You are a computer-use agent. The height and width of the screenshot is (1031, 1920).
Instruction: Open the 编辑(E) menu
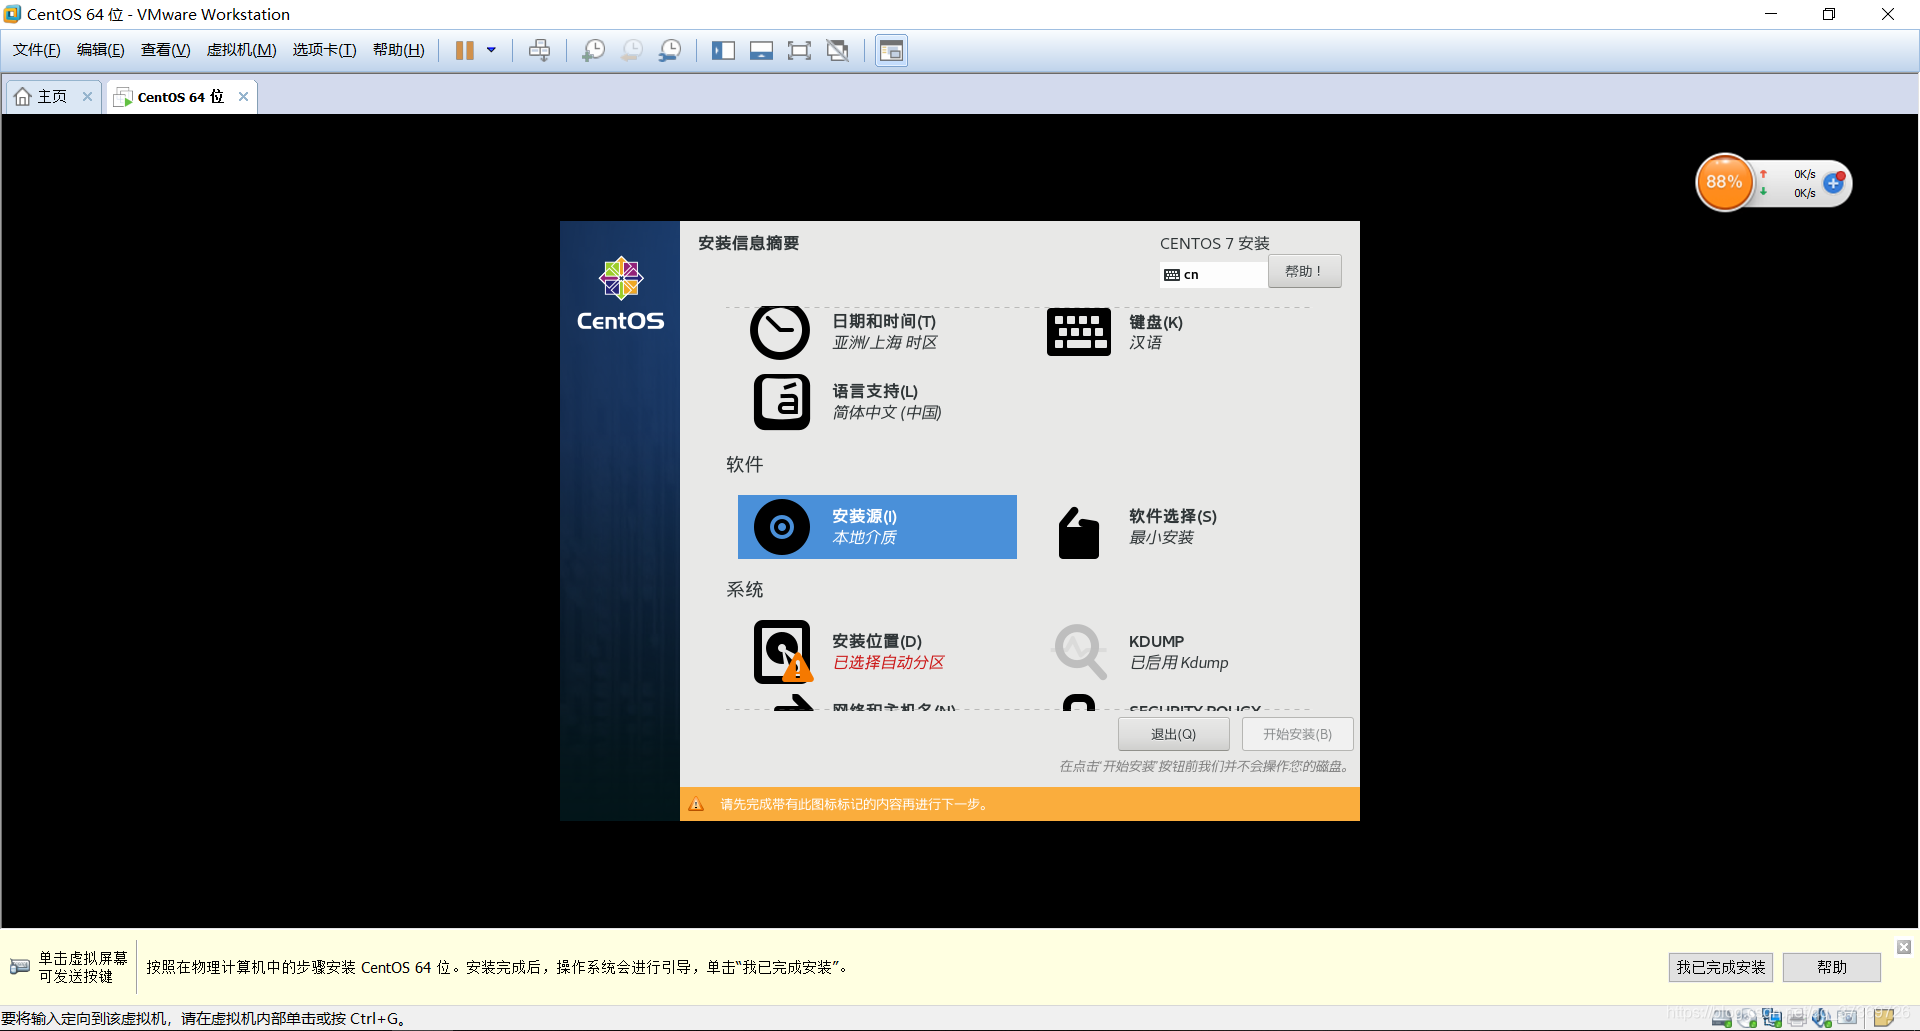(x=100, y=50)
